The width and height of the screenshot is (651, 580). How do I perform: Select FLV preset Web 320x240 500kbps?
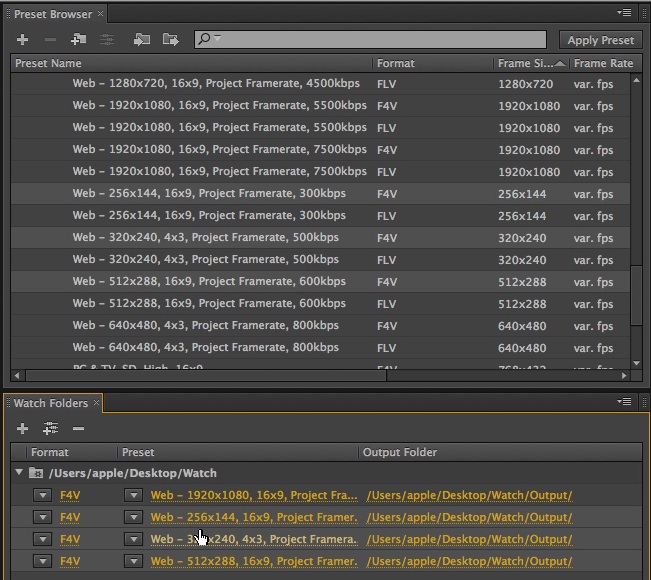pos(320,260)
